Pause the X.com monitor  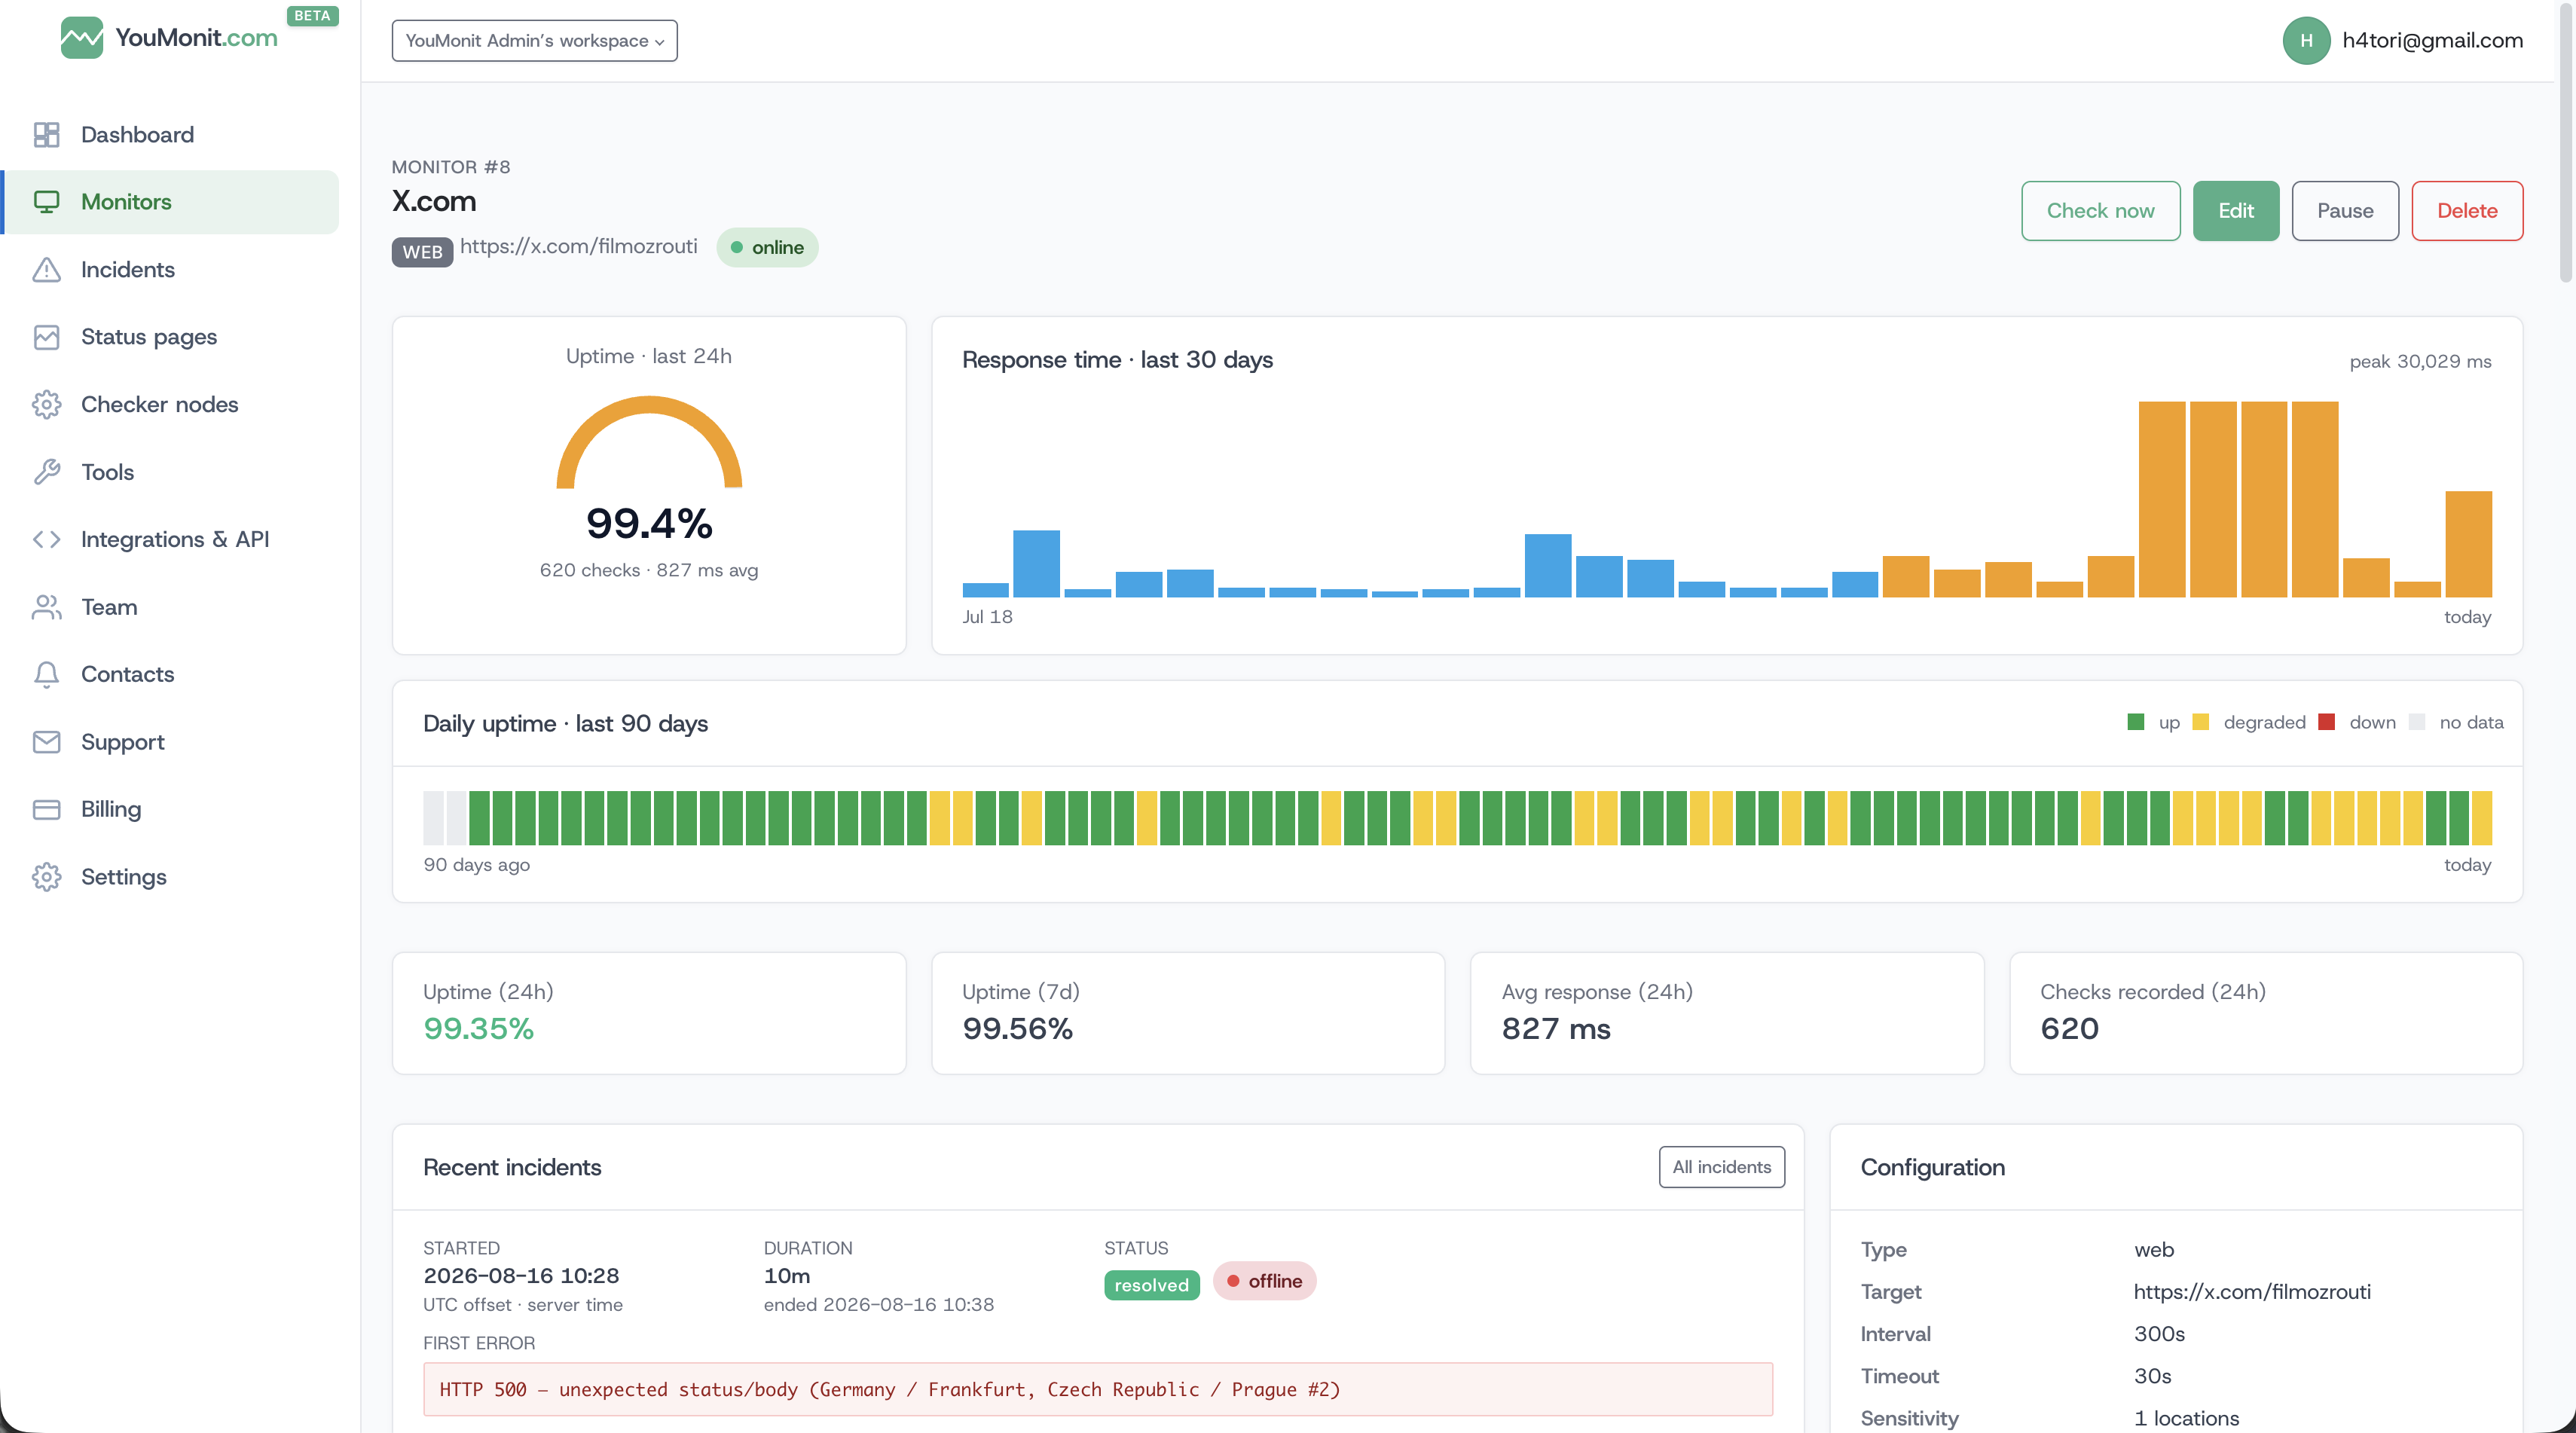(2345, 210)
